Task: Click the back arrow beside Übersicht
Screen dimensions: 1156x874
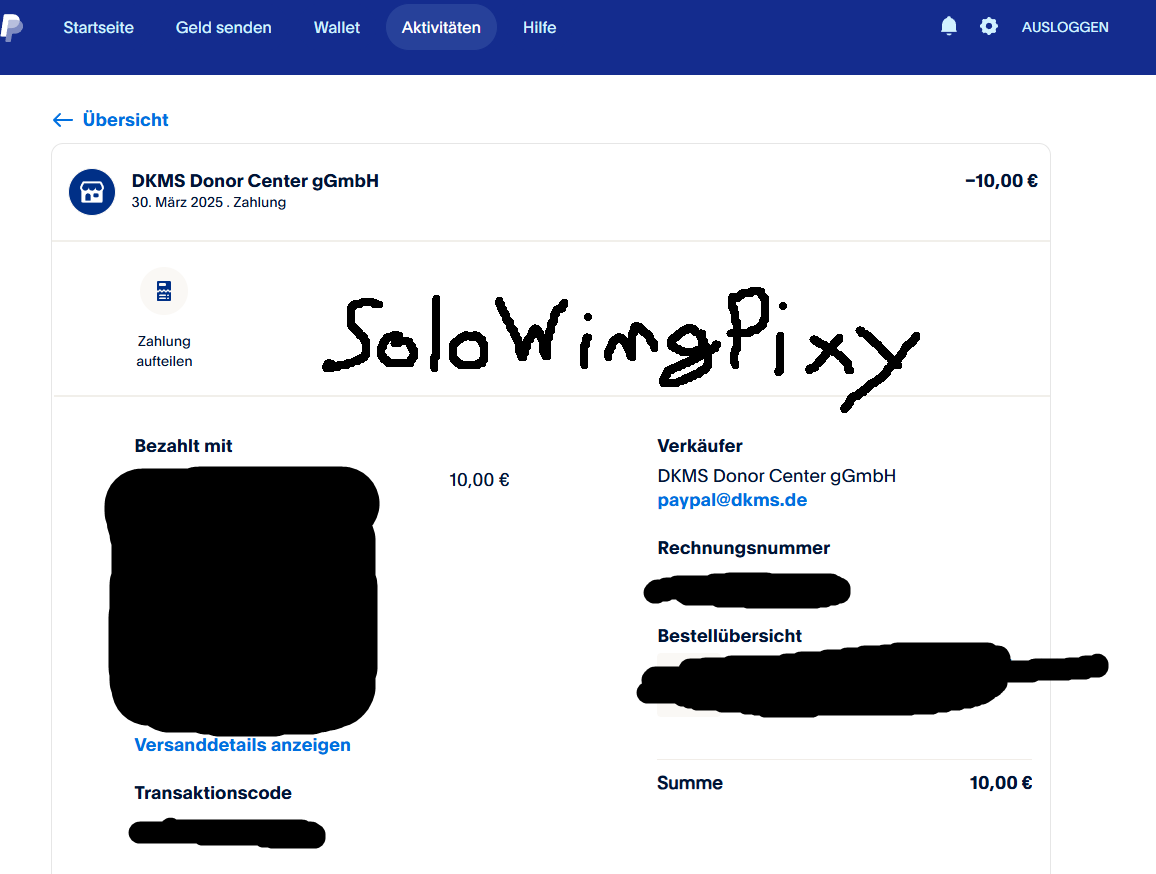Action: (63, 120)
